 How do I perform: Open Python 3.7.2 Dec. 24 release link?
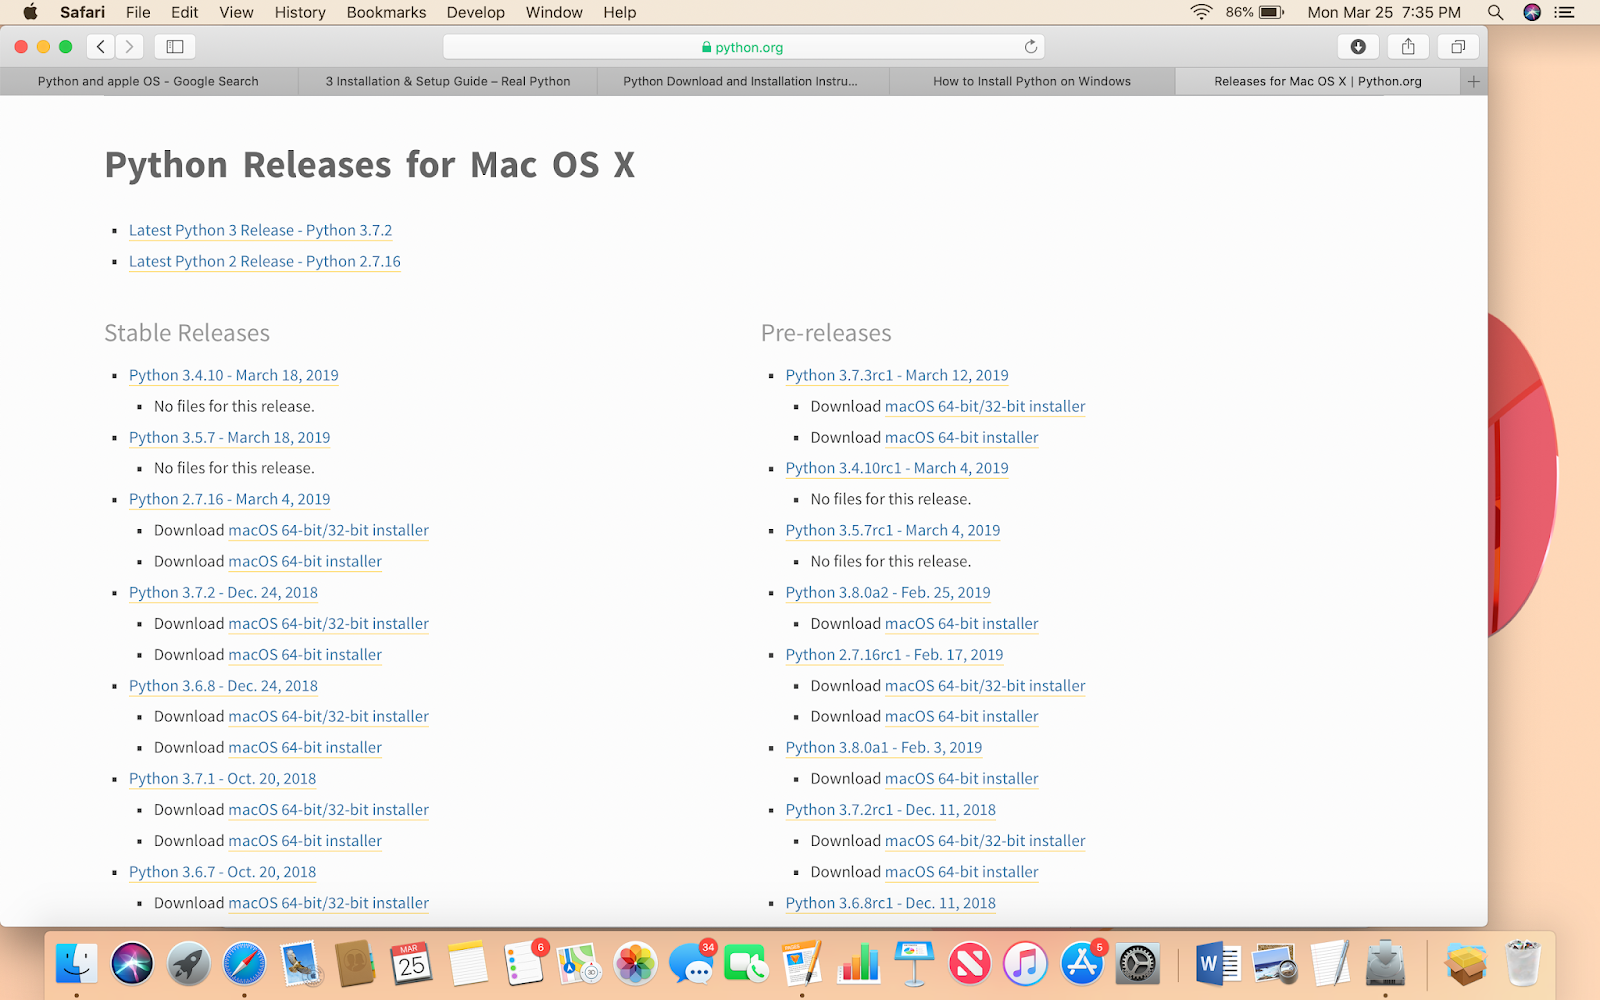click(223, 592)
